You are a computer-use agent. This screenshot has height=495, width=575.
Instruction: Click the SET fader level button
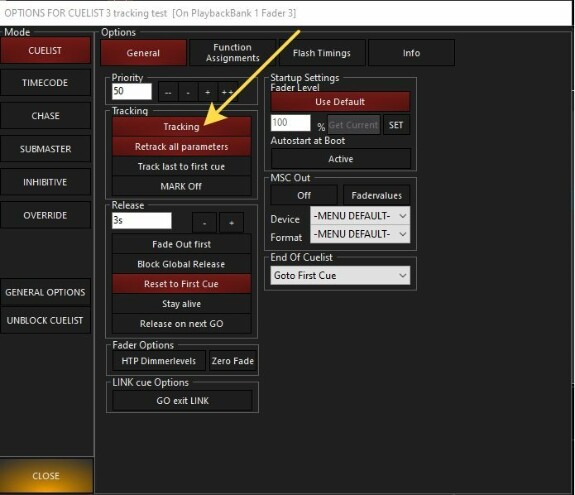tap(396, 125)
